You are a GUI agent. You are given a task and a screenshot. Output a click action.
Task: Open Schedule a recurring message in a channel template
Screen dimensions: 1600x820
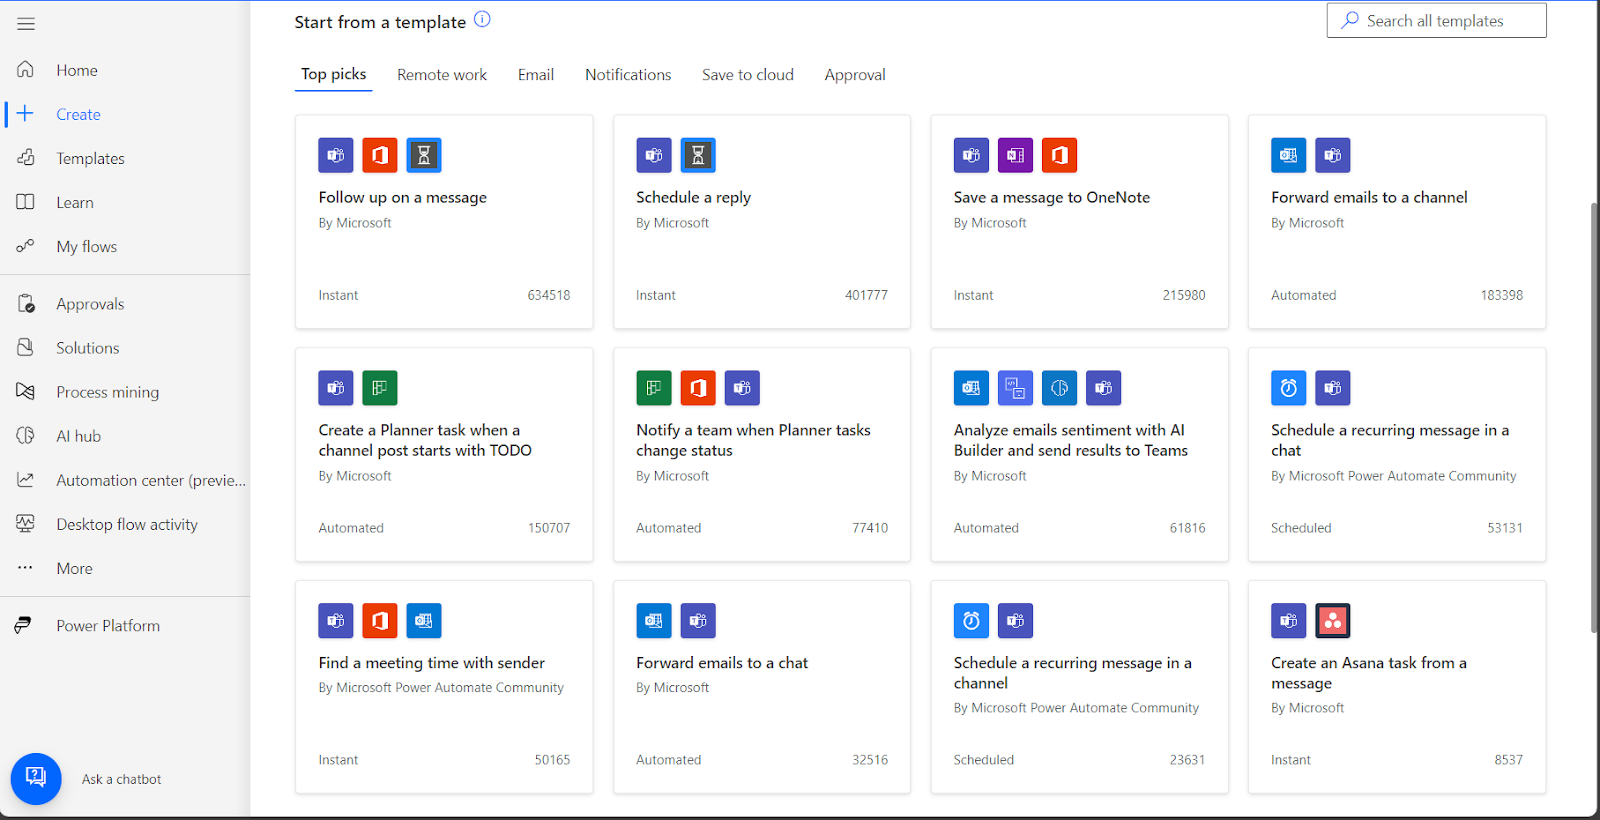click(1072, 673)
